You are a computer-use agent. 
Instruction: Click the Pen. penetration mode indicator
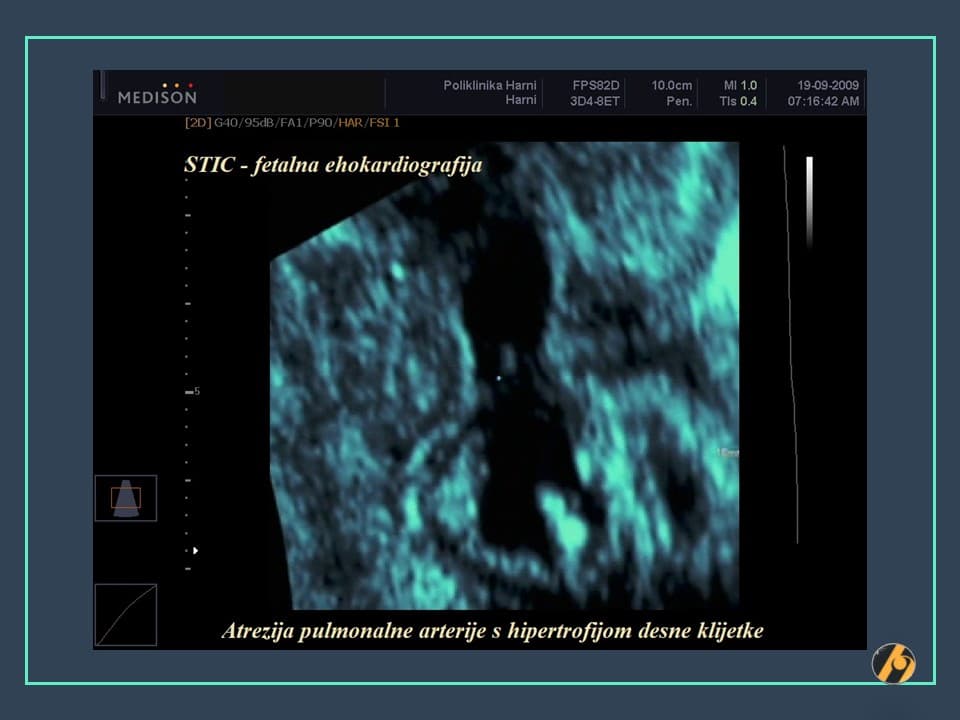(x=678, y=99)
